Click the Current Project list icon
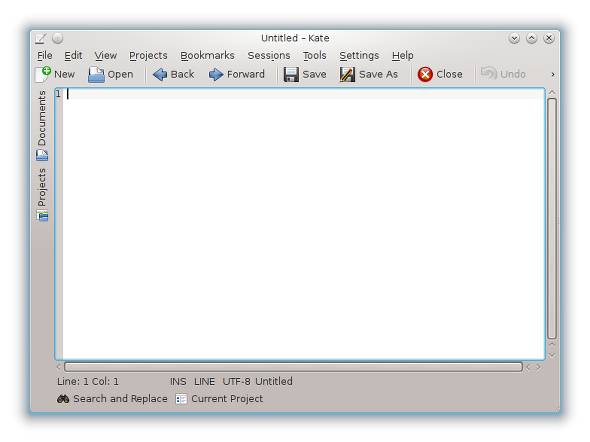590x442 pixels. [x=181, y=399]
